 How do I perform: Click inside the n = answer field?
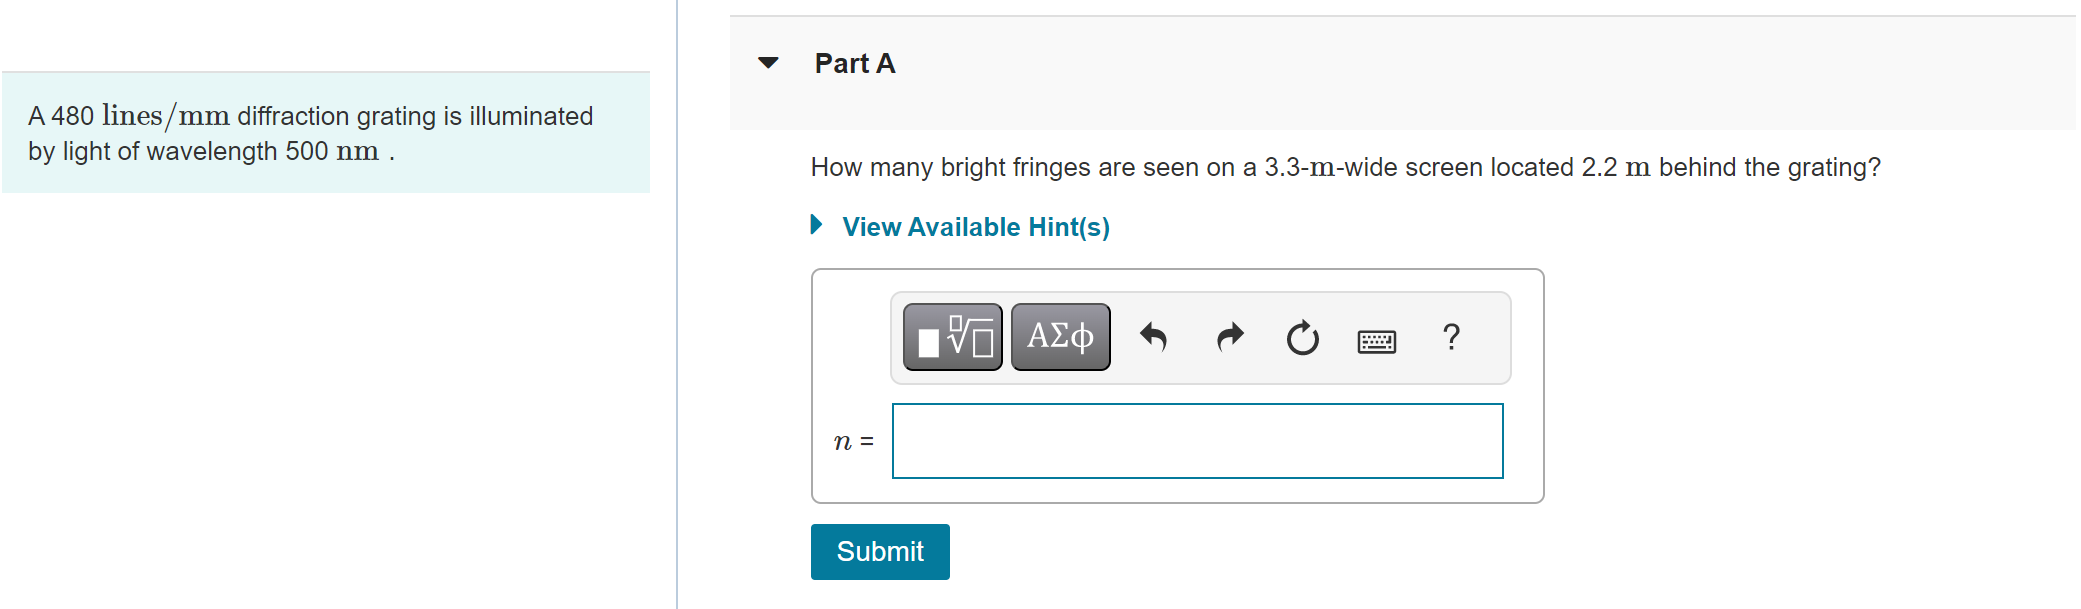1196,440
